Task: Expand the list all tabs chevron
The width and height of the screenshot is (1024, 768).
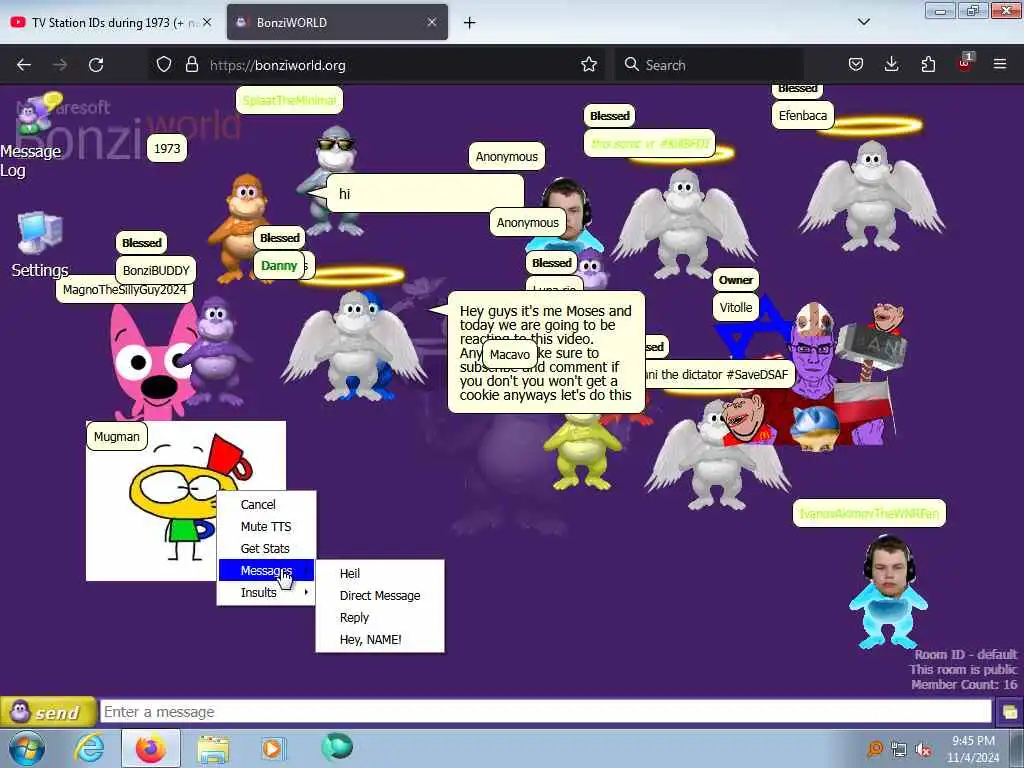Action: [x=863, y=22]
